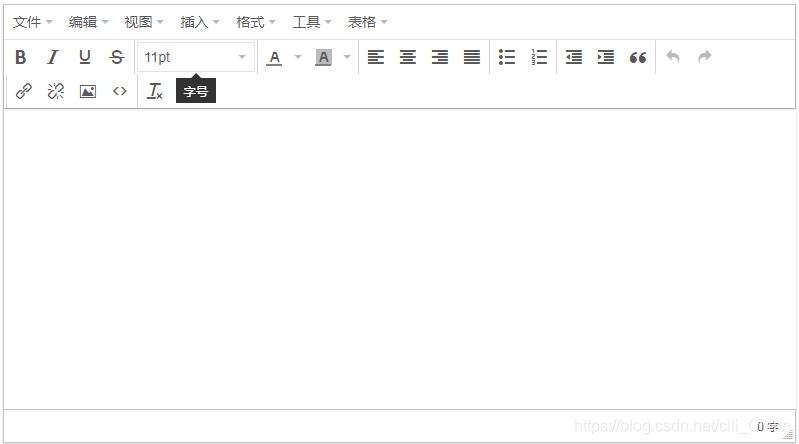Toggle strikethrough formatting

point(117,57)
